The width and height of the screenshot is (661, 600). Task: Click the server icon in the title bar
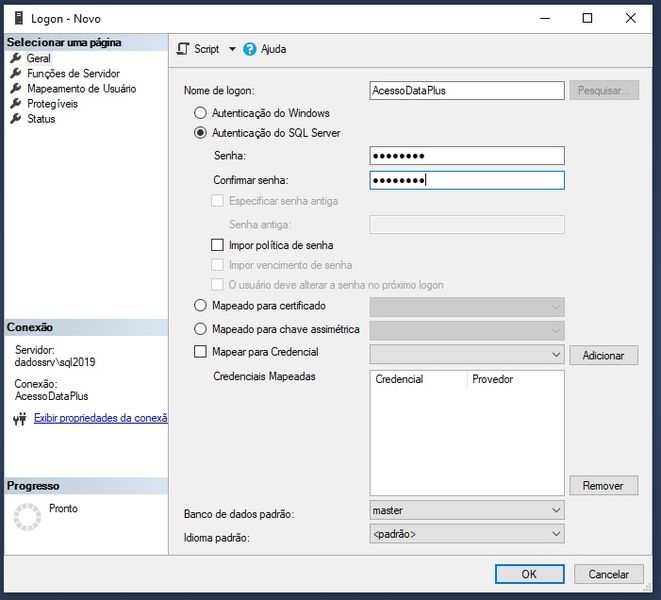(x=19, y=18)
